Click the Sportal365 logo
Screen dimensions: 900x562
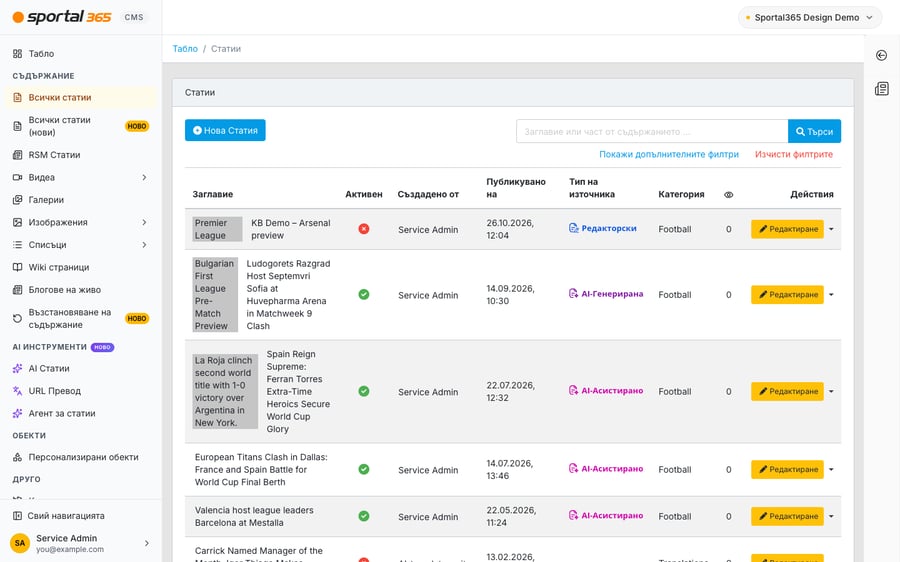pyautogui.click(x=62, y=17)
